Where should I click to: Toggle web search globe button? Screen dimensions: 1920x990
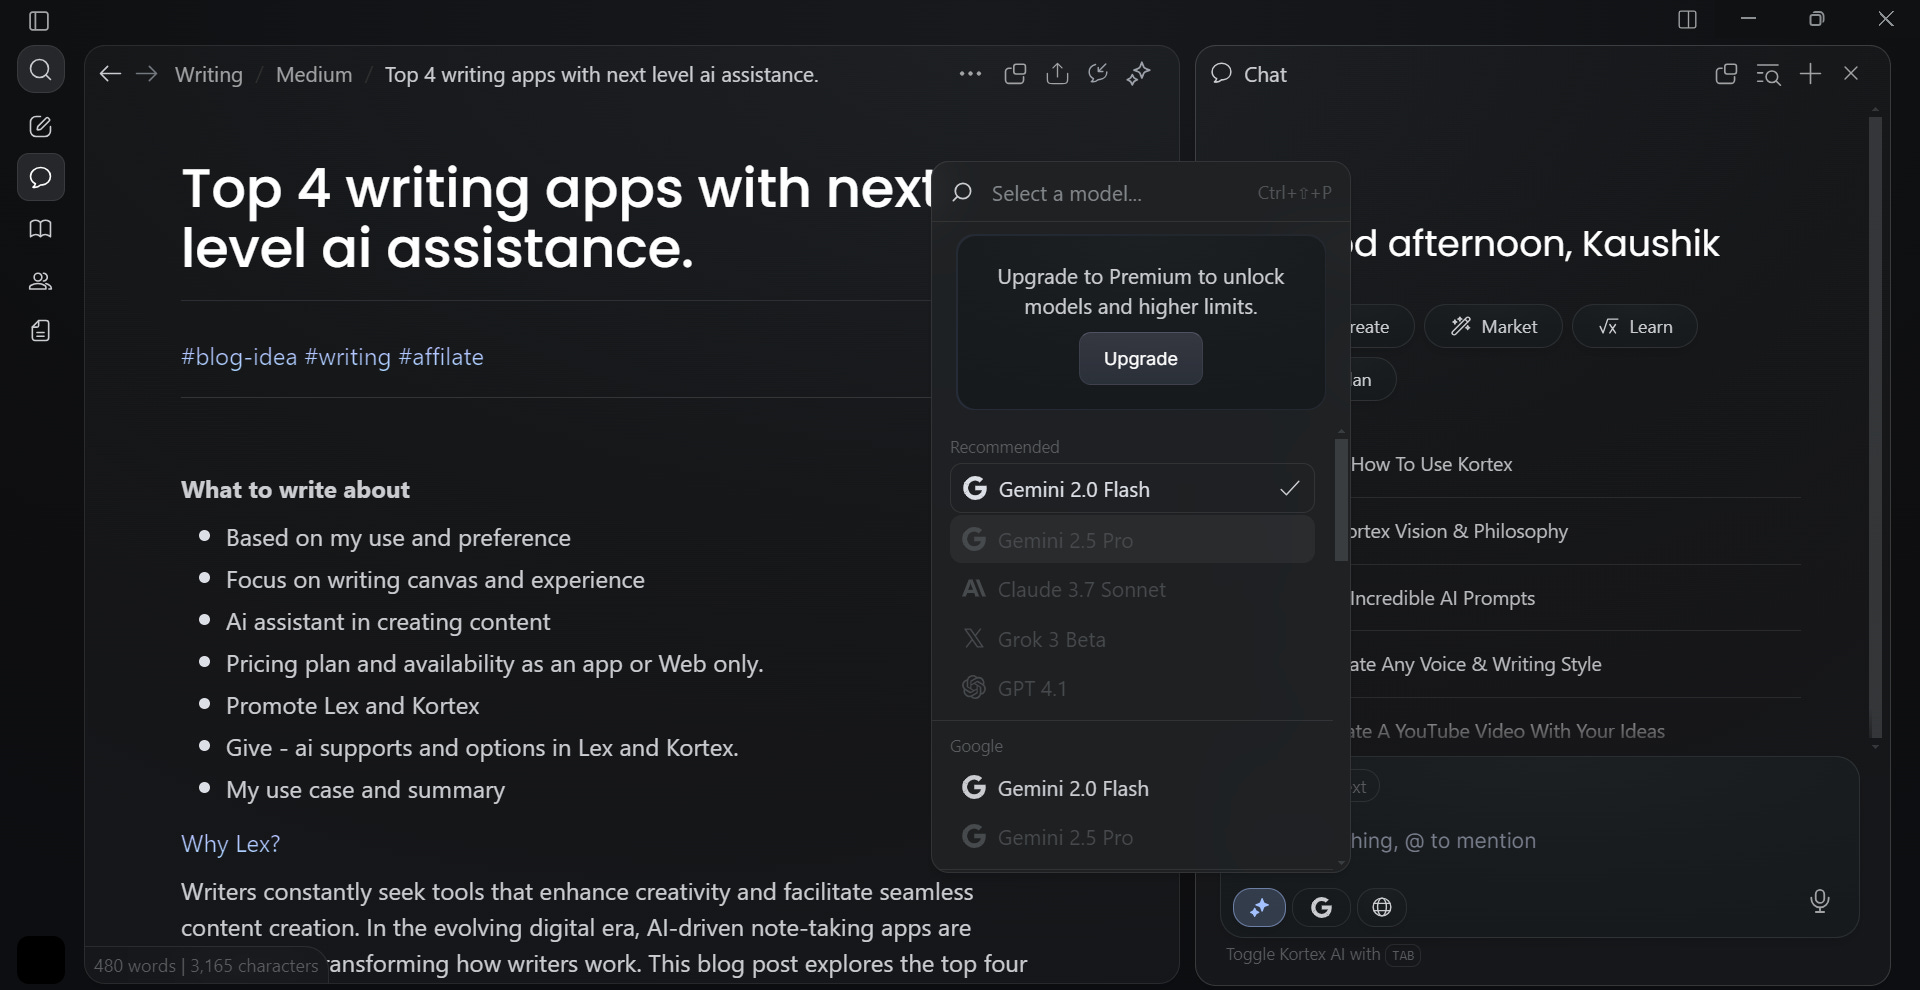(1382, 907)
